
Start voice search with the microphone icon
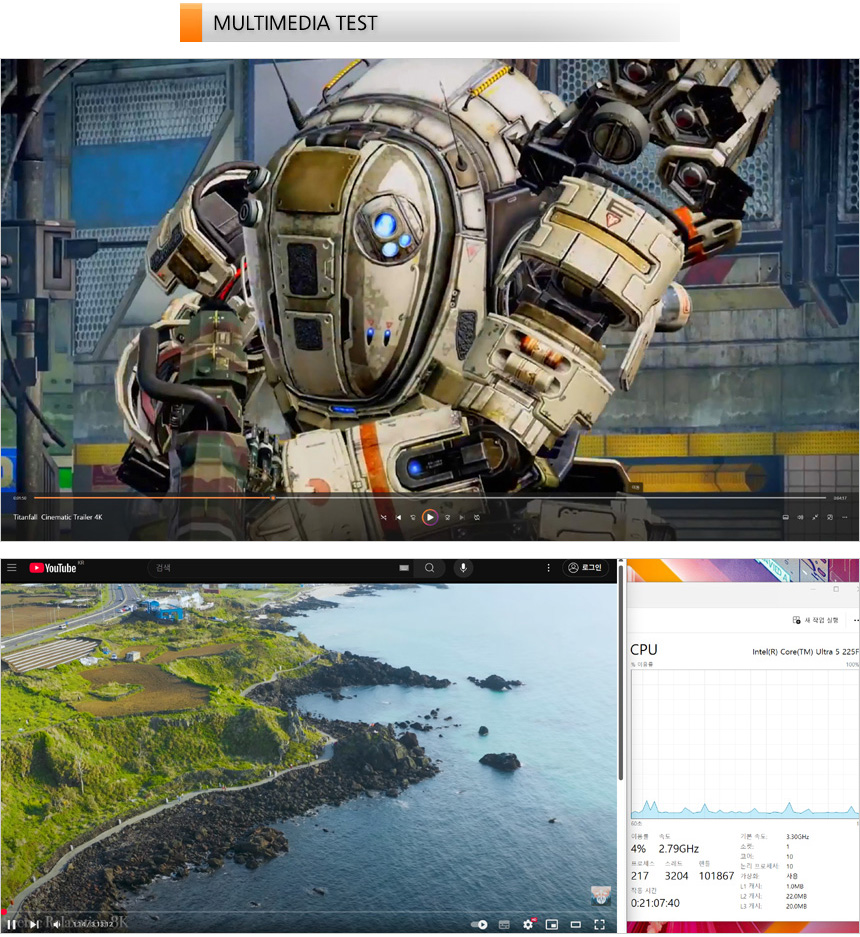point(463,568)
